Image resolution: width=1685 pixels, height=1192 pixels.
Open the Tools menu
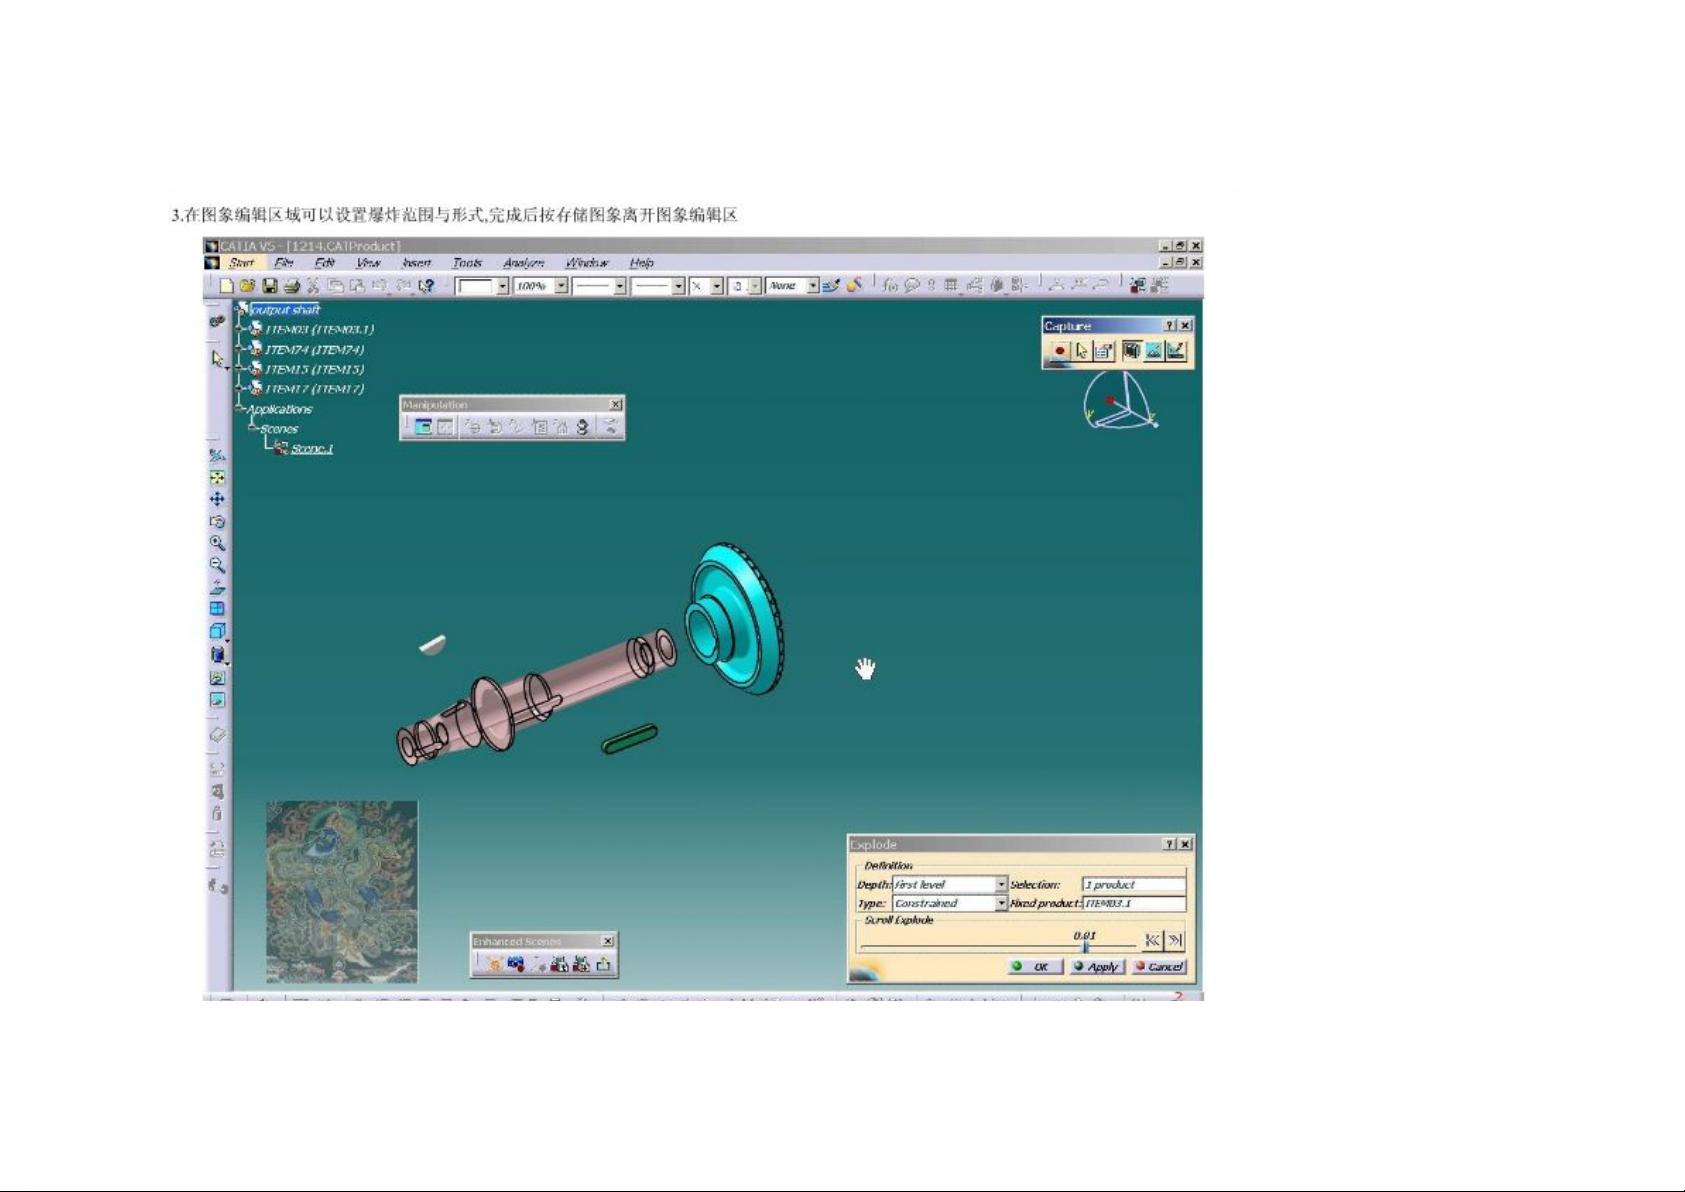[x=467, y=263]
